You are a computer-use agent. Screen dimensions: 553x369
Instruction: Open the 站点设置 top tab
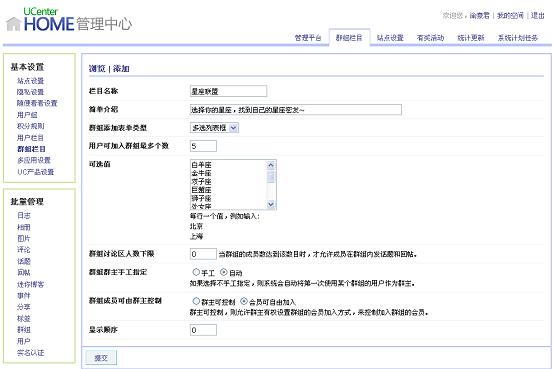coord(390,38)
